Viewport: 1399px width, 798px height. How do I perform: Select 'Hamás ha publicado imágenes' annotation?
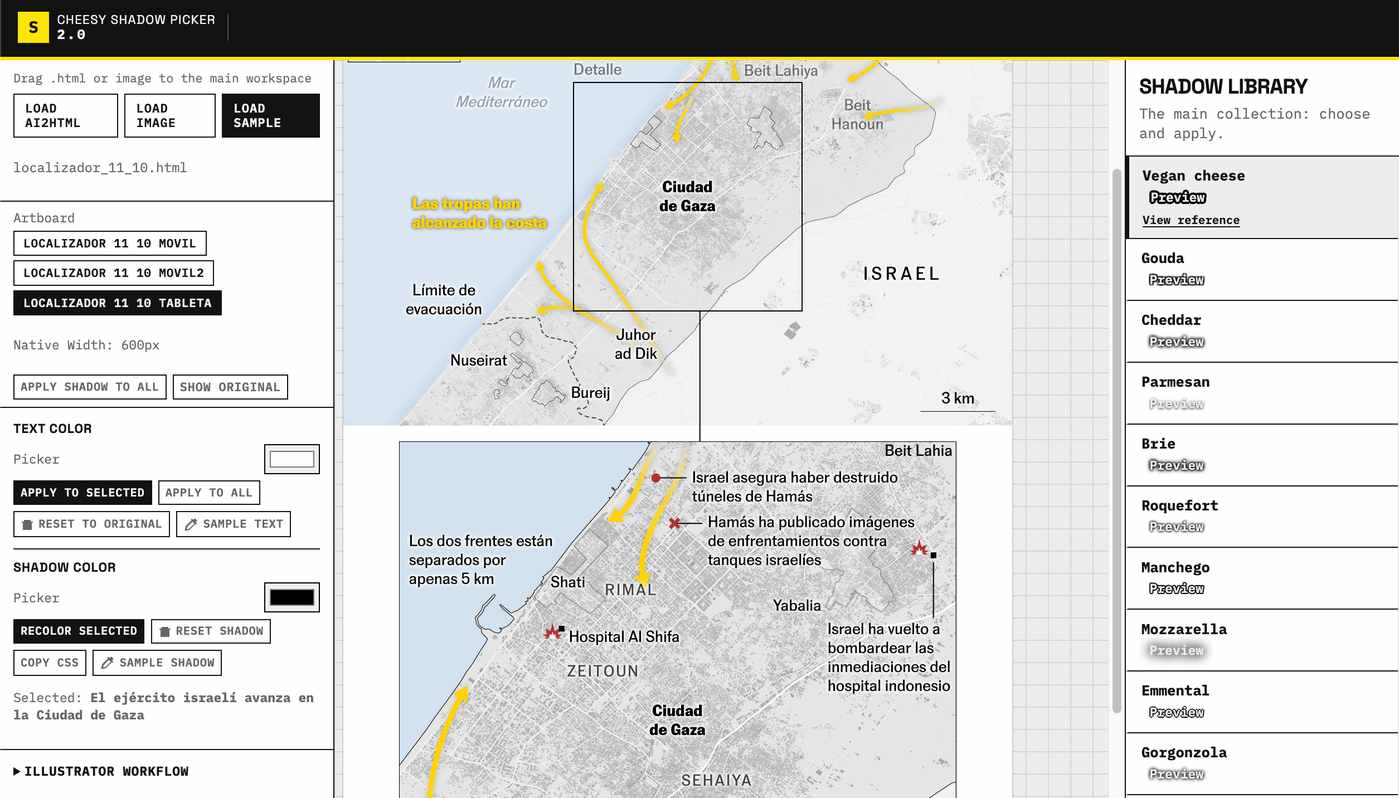811,541
